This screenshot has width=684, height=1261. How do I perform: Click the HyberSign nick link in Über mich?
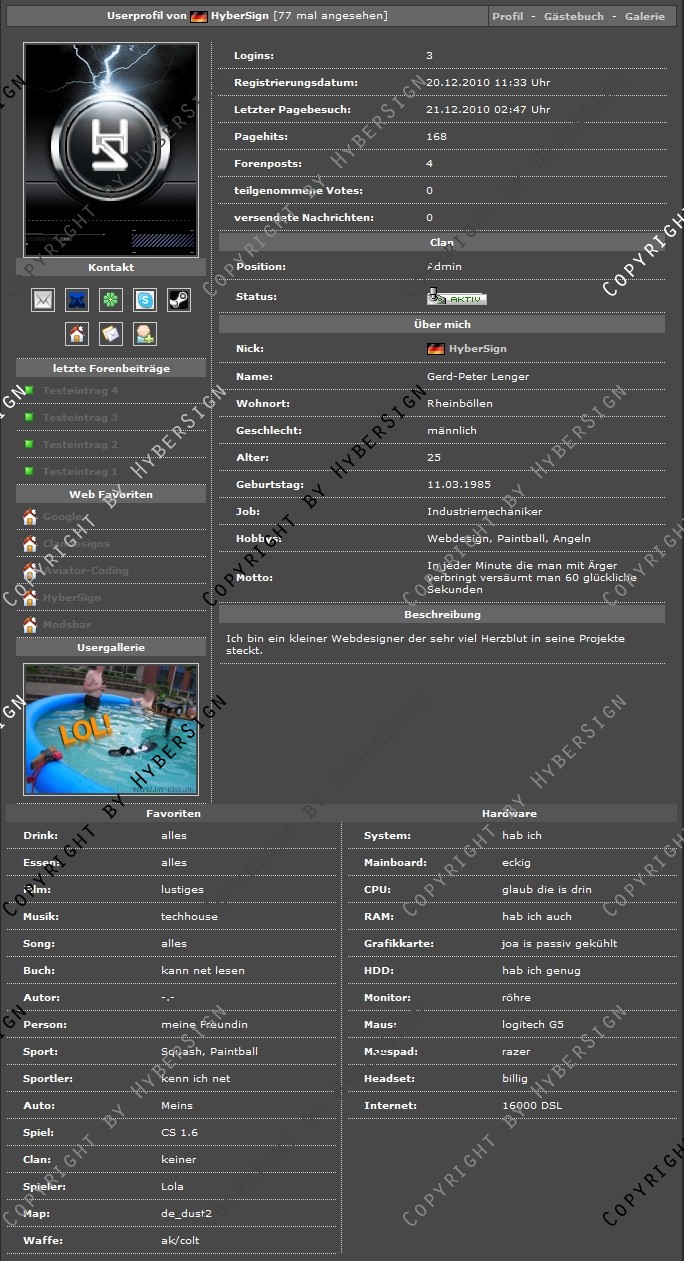477,349
